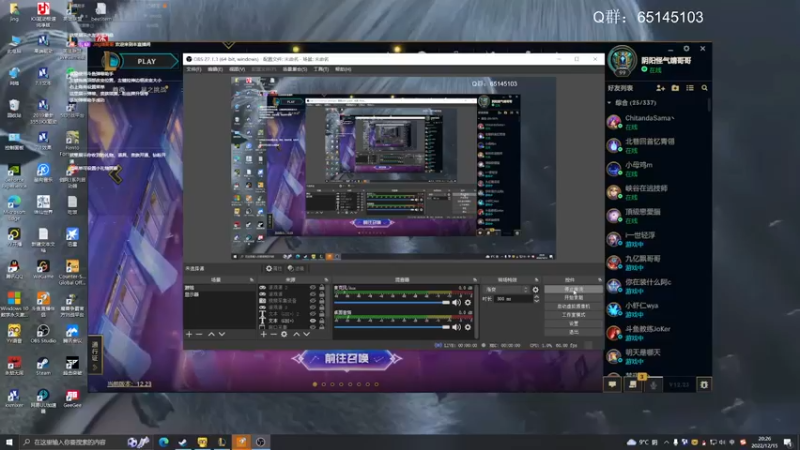Select friend ChitandaSama in the friends list
The height and width of the screenshot is (450, 800).
point(658,122)
